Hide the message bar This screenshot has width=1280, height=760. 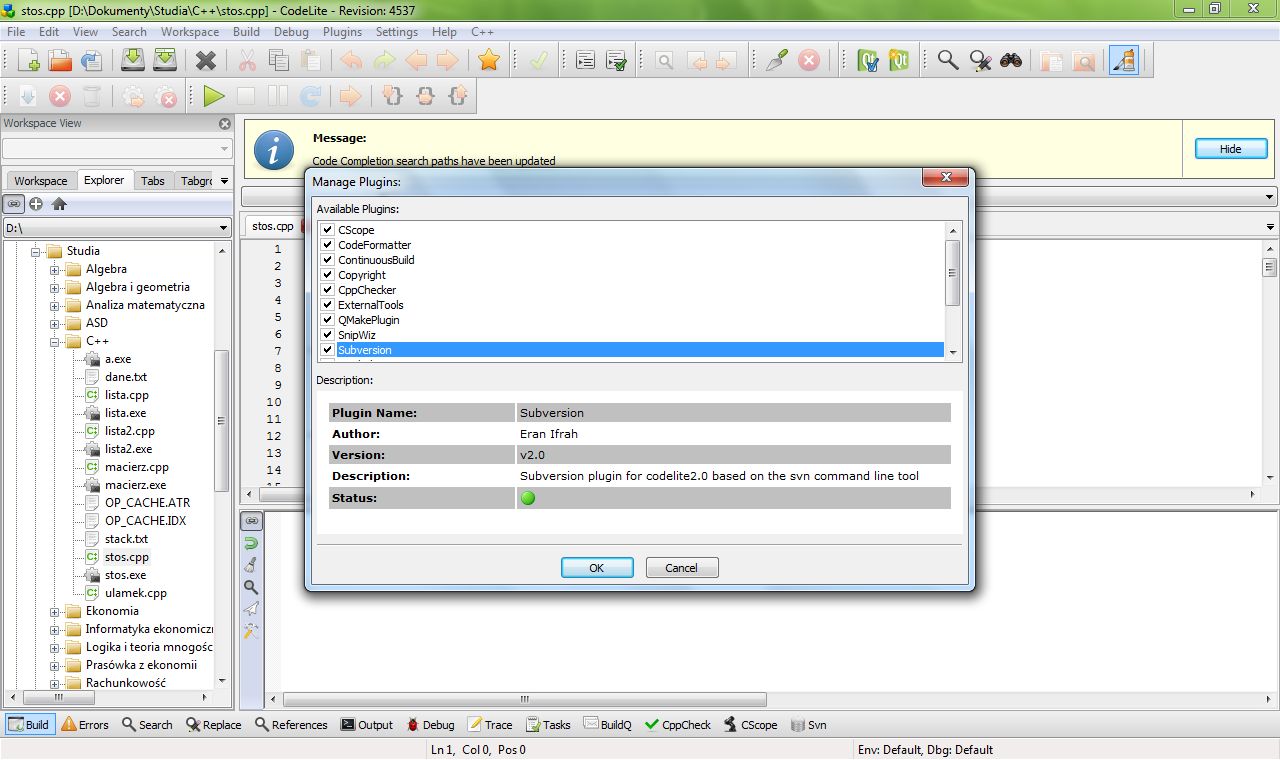tap(1231, 149)
